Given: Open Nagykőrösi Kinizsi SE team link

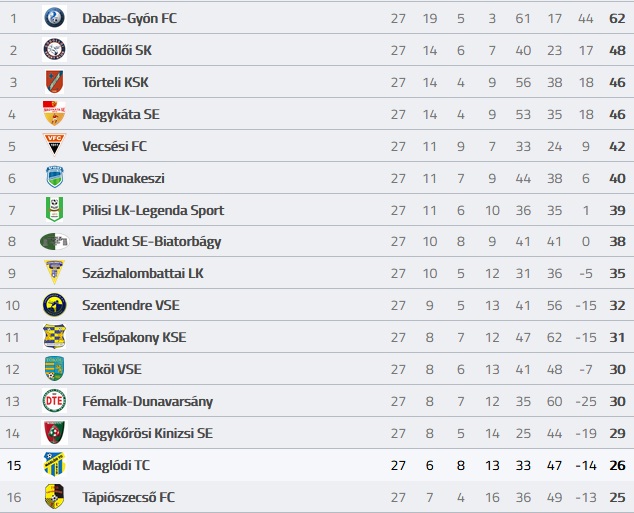Looking at the screenshot, I should click(147, 433).
